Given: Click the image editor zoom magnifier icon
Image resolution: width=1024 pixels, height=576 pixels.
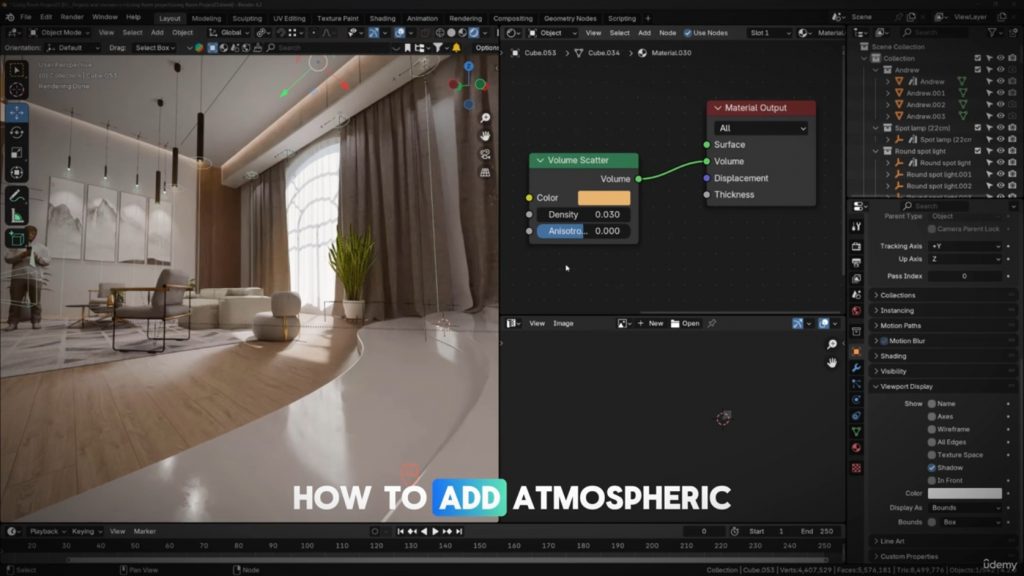Looking at the screenshot, I should click(831, 344).
